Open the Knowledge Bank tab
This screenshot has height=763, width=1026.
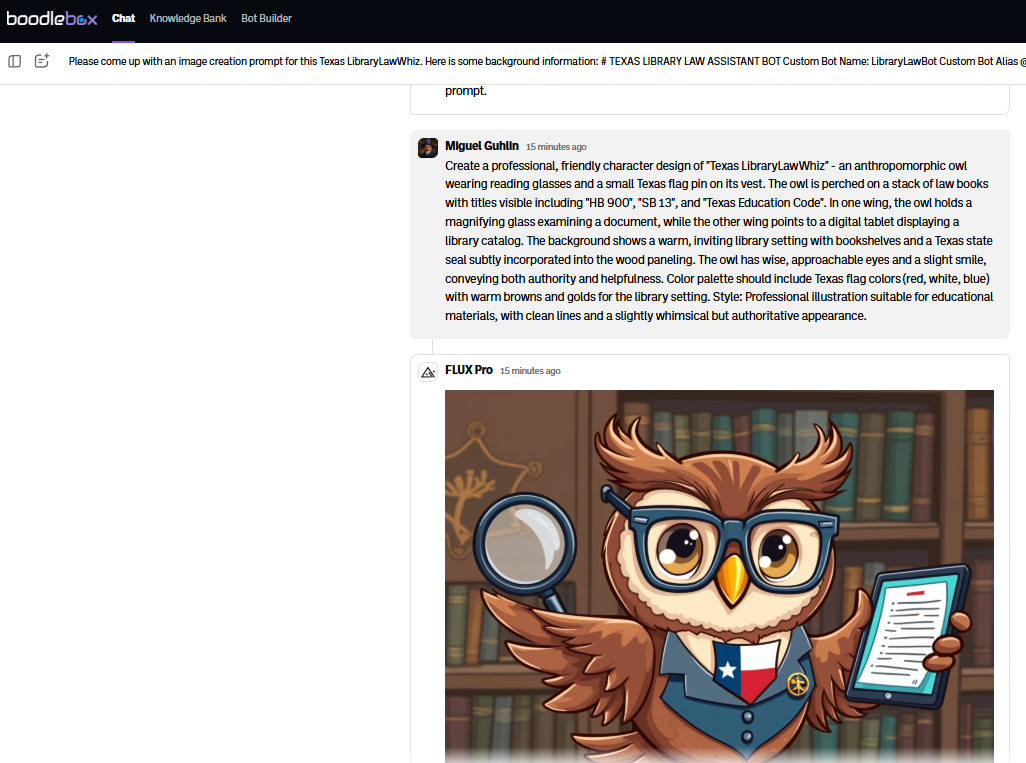tap(188, 19)
